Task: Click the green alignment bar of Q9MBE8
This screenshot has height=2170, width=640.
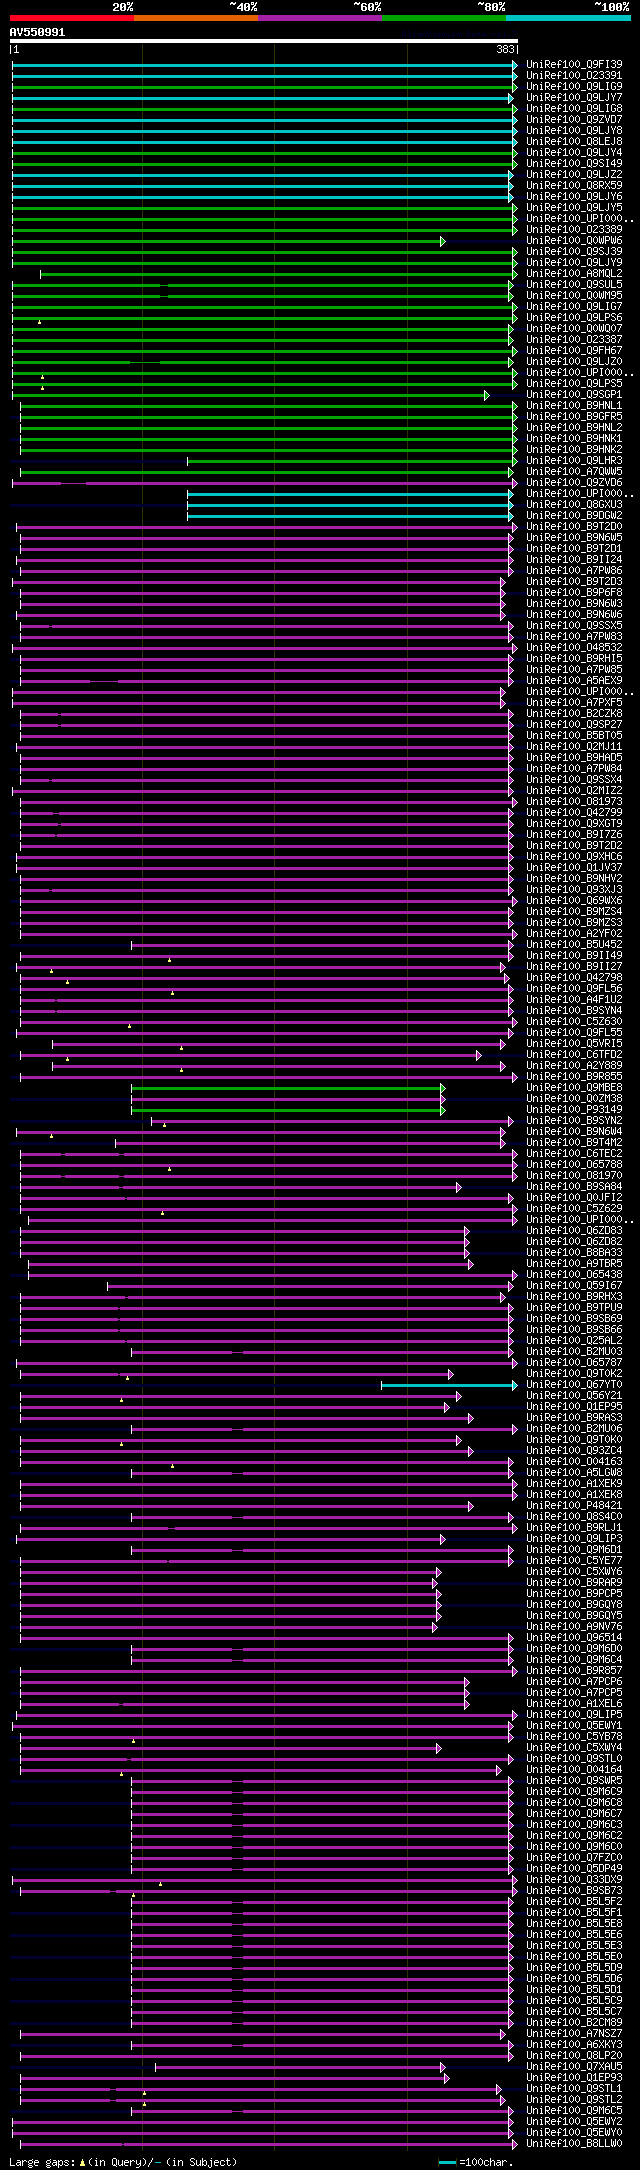Action: point(288,1088)
